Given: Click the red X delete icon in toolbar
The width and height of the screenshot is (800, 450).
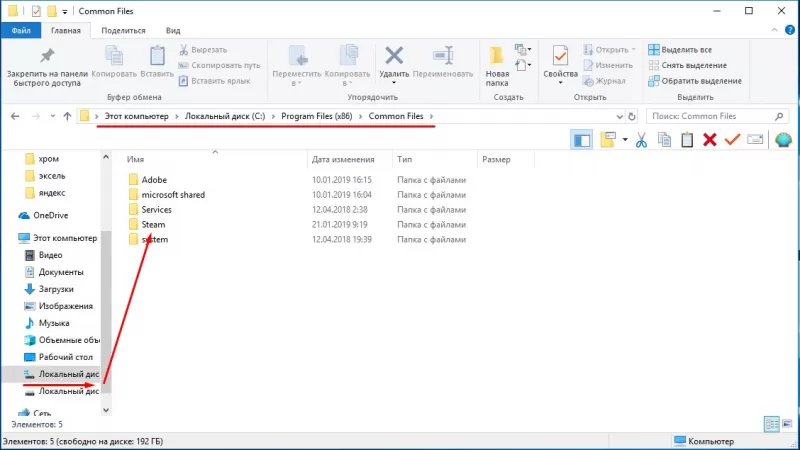Looking at the screenshot, I should pyautogui.click(x=710, y=140).
